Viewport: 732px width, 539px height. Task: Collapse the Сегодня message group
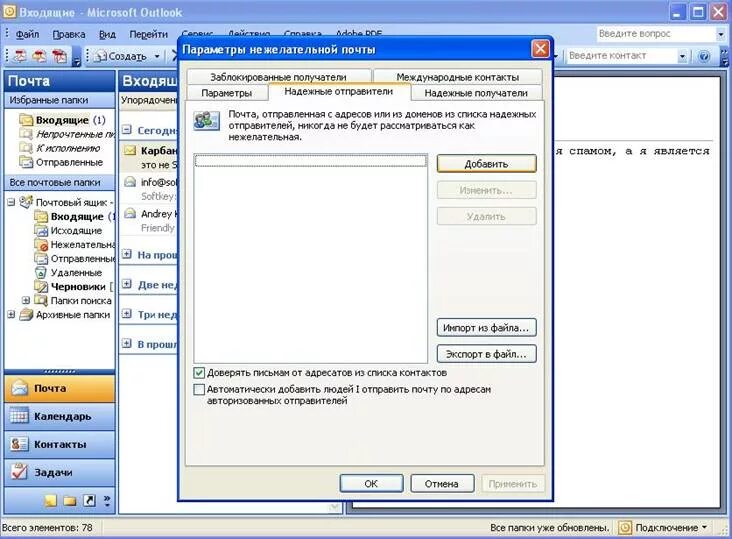[x=127, y=130]
